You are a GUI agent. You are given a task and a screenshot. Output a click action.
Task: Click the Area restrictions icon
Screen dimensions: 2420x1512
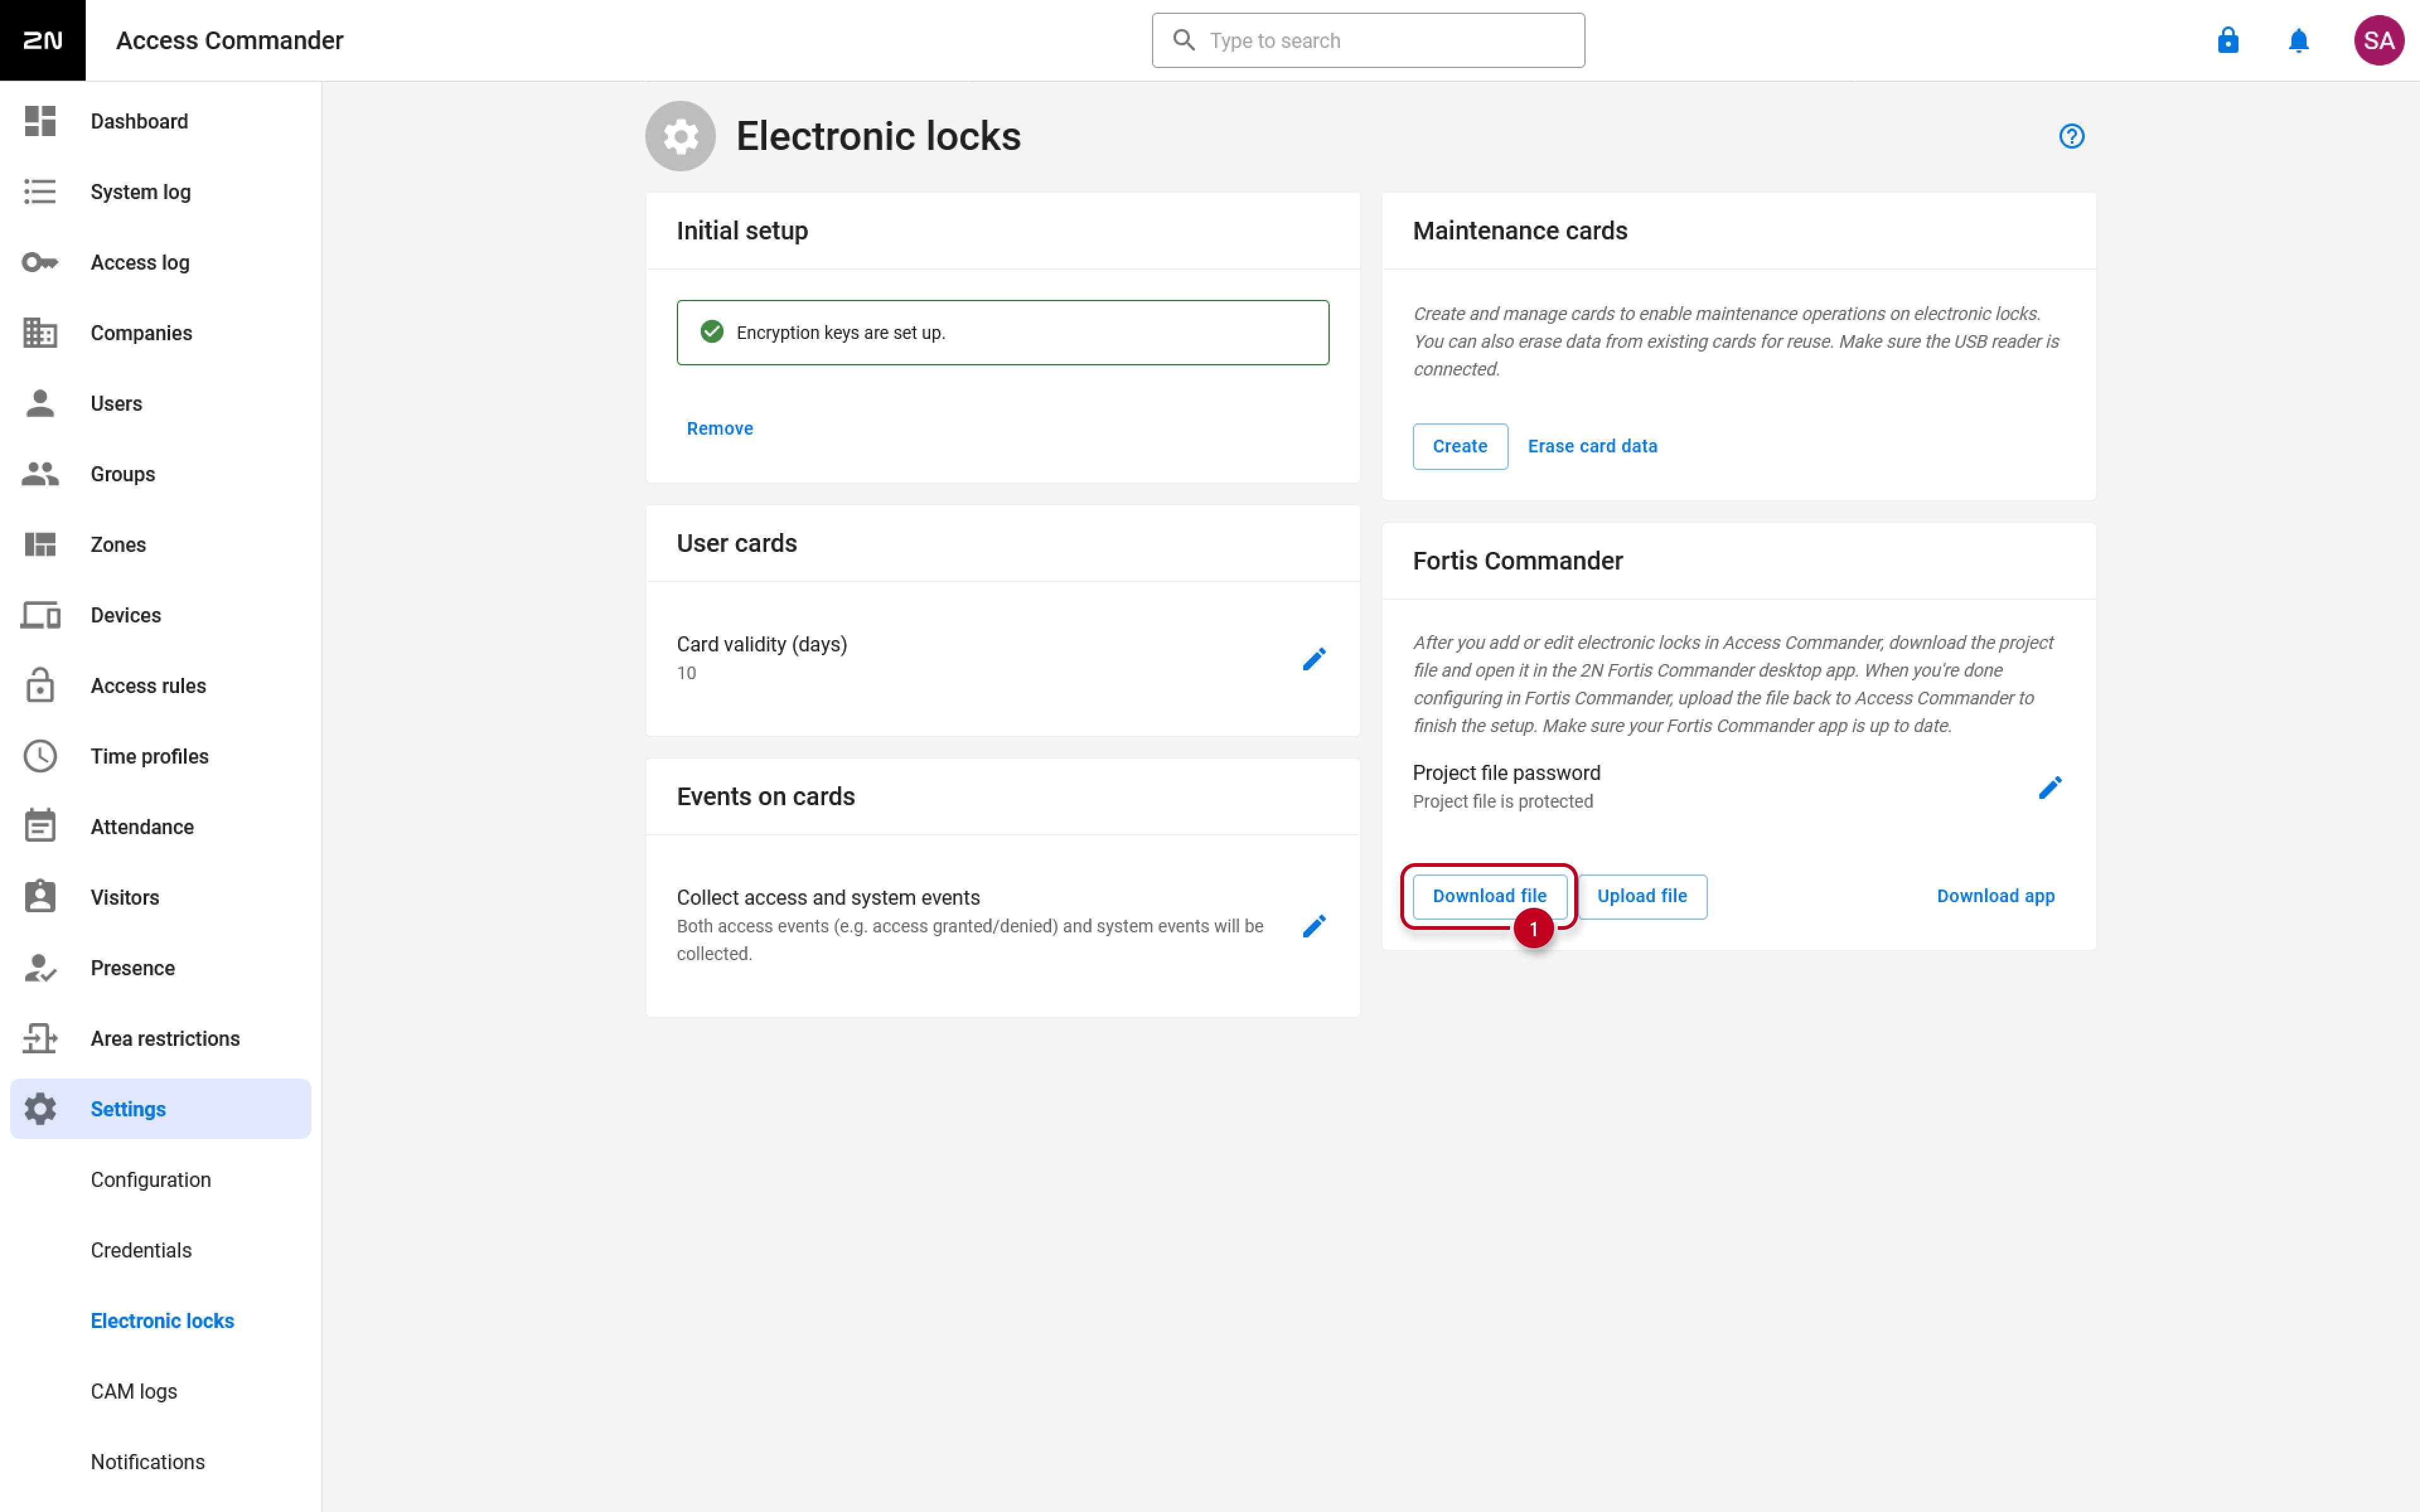[x=40, y=1038]
